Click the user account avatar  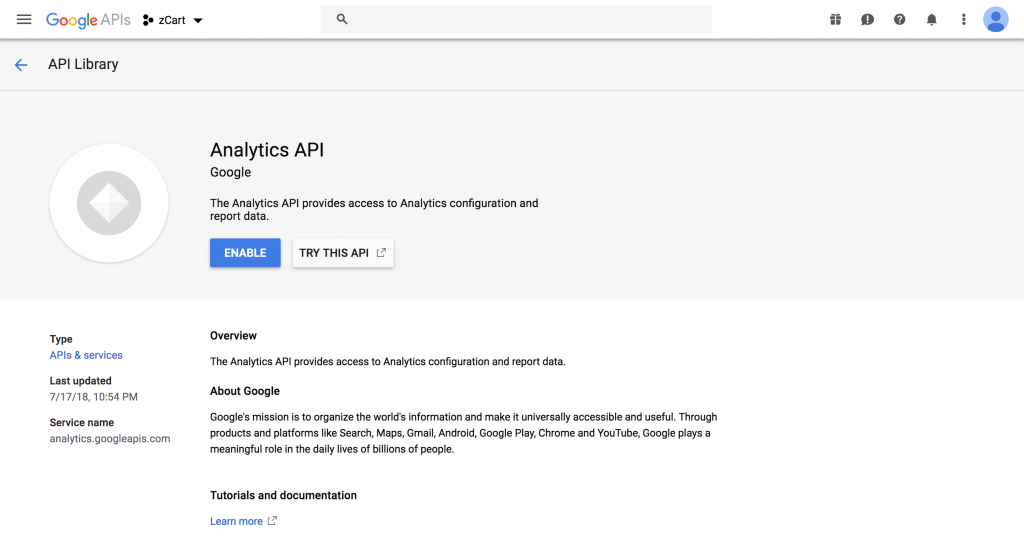[995, 20]
